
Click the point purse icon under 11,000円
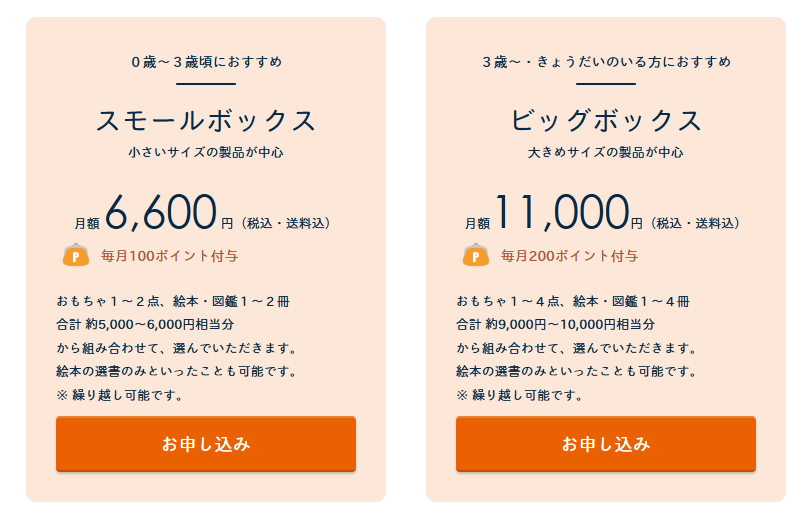click(476, 256)
